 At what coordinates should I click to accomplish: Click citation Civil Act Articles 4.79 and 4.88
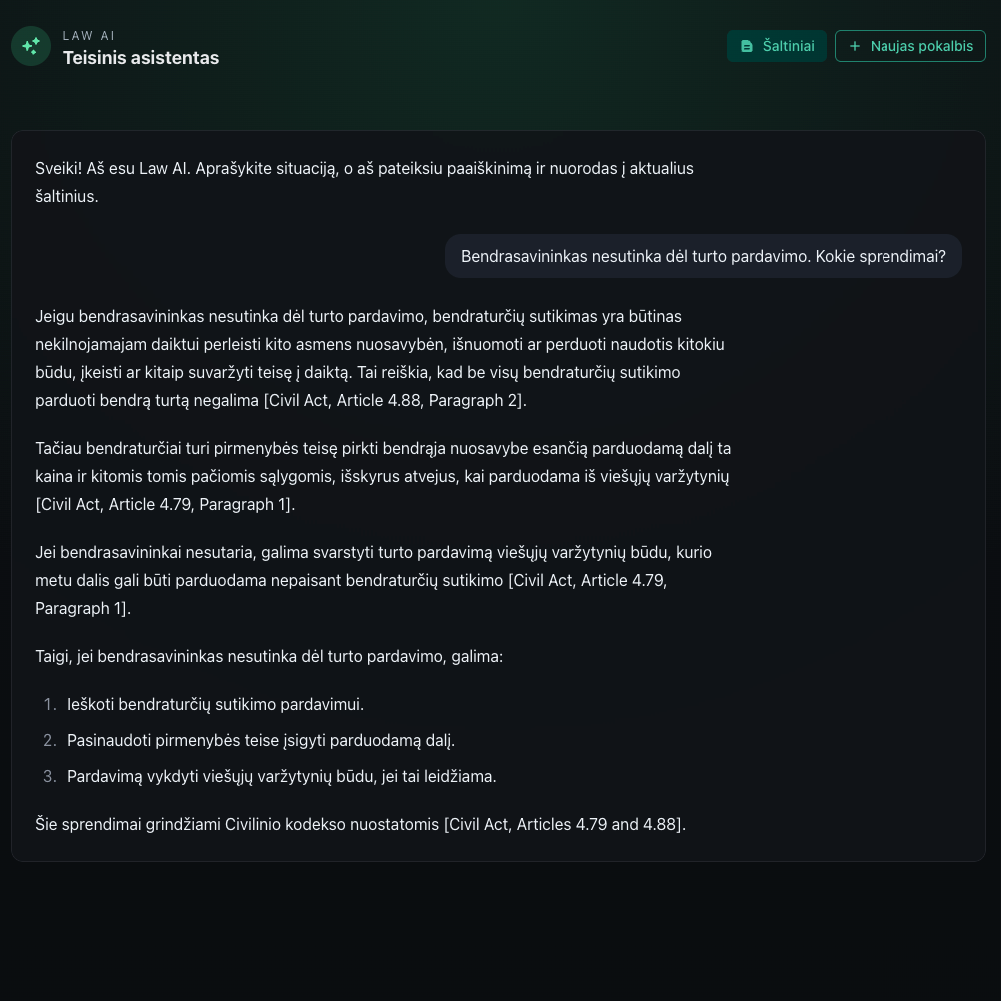(x=564, y=824)
